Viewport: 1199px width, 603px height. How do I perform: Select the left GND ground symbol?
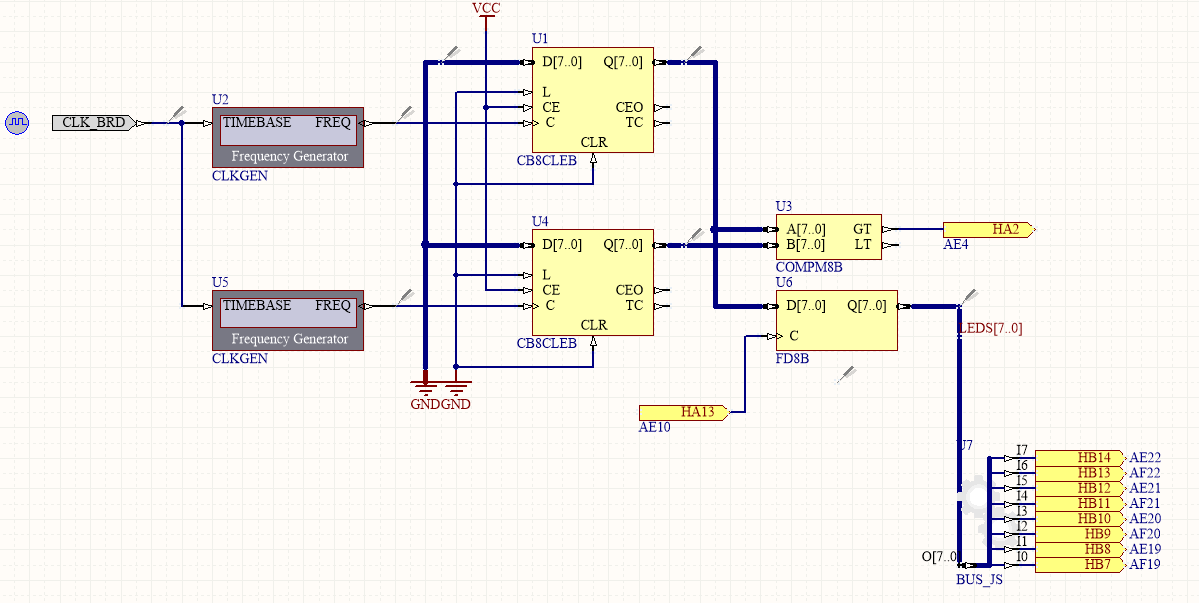[x=425, y=384]
